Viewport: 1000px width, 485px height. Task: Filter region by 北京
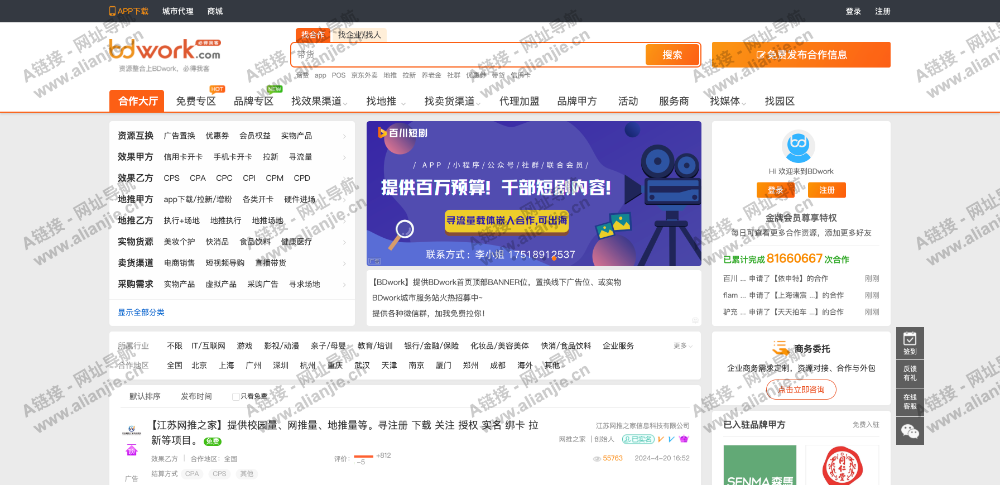pos(200,366)
